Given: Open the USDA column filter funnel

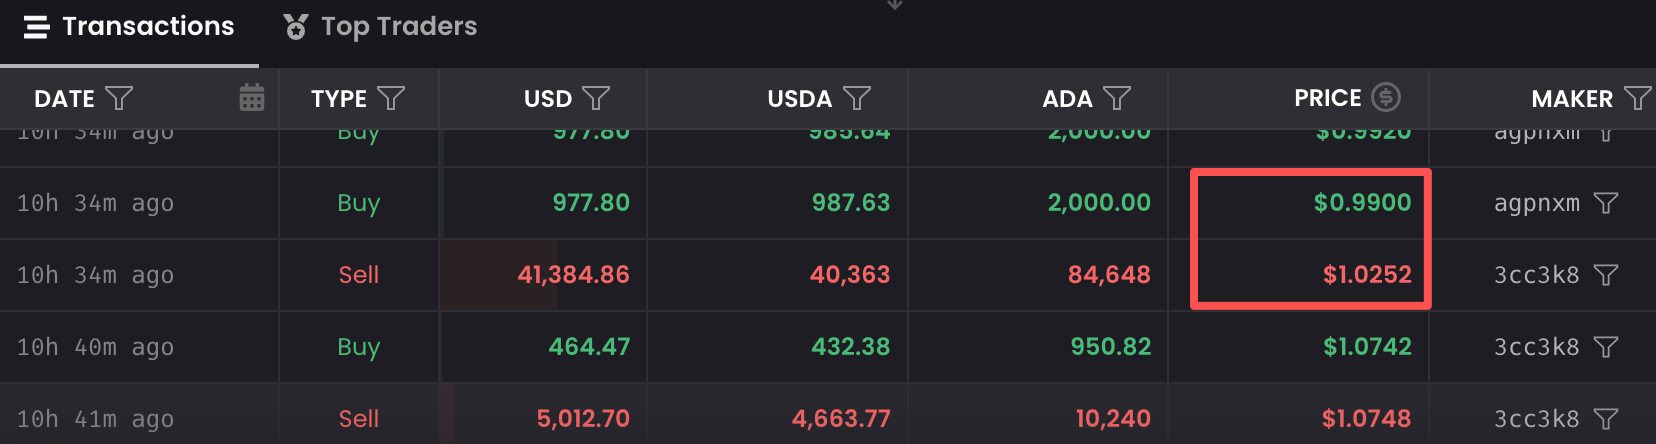Looking at the screenshot, I should 857,98.
